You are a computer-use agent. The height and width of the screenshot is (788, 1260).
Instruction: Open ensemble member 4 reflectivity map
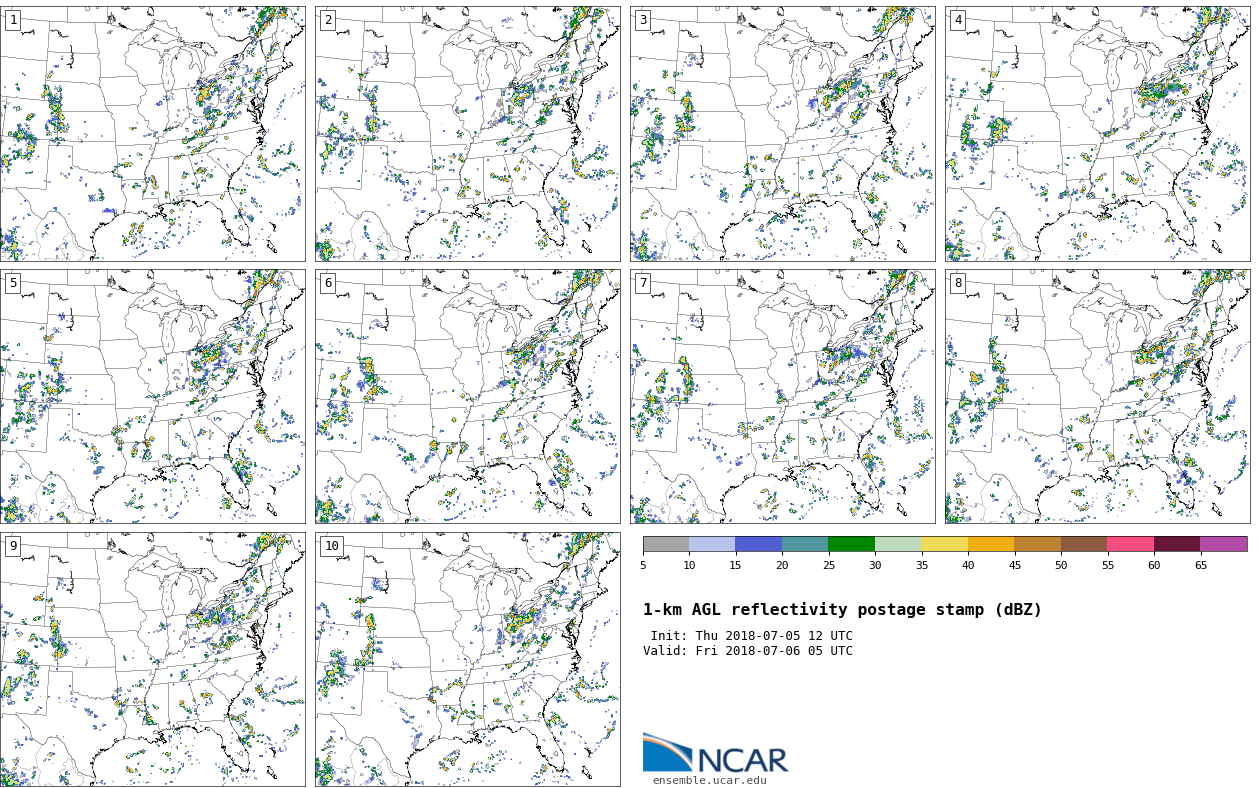coord(1097,134)
